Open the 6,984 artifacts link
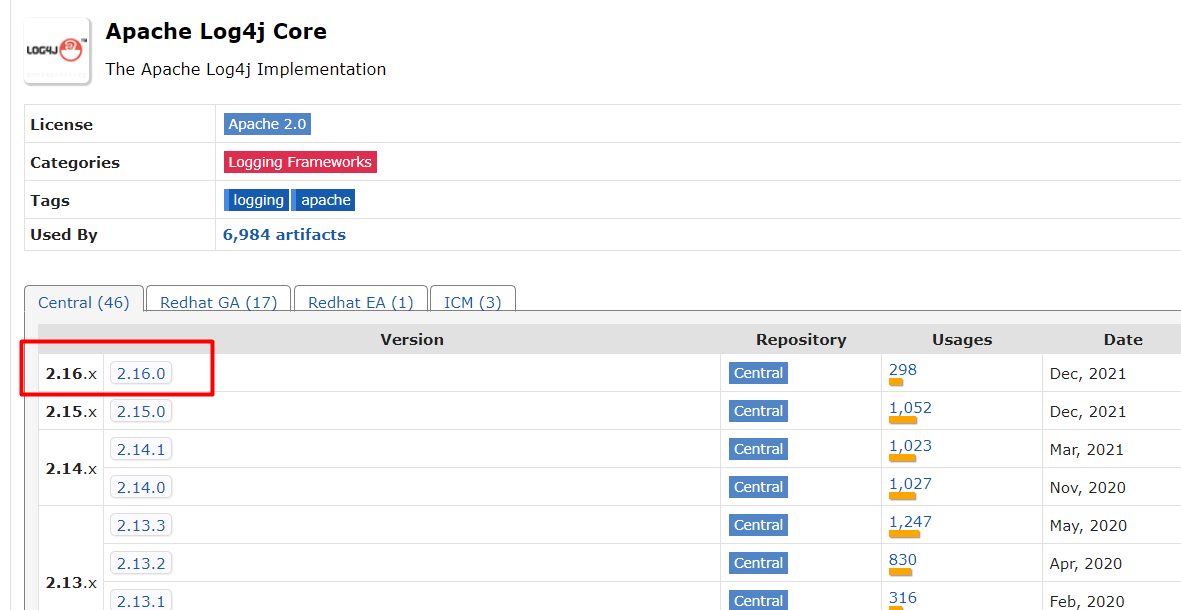The height and width of the screenshot is (610, 1181). [284, 234]
